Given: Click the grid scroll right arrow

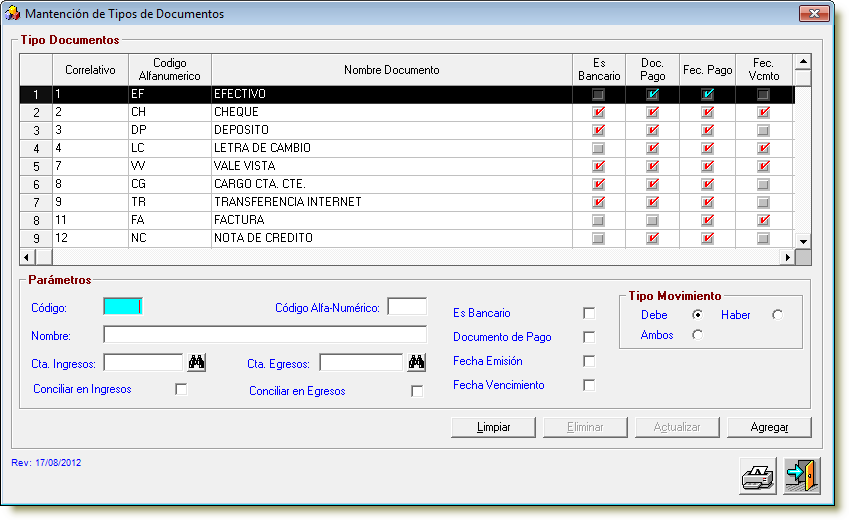Looking at the screenshot, I should 788,257.
